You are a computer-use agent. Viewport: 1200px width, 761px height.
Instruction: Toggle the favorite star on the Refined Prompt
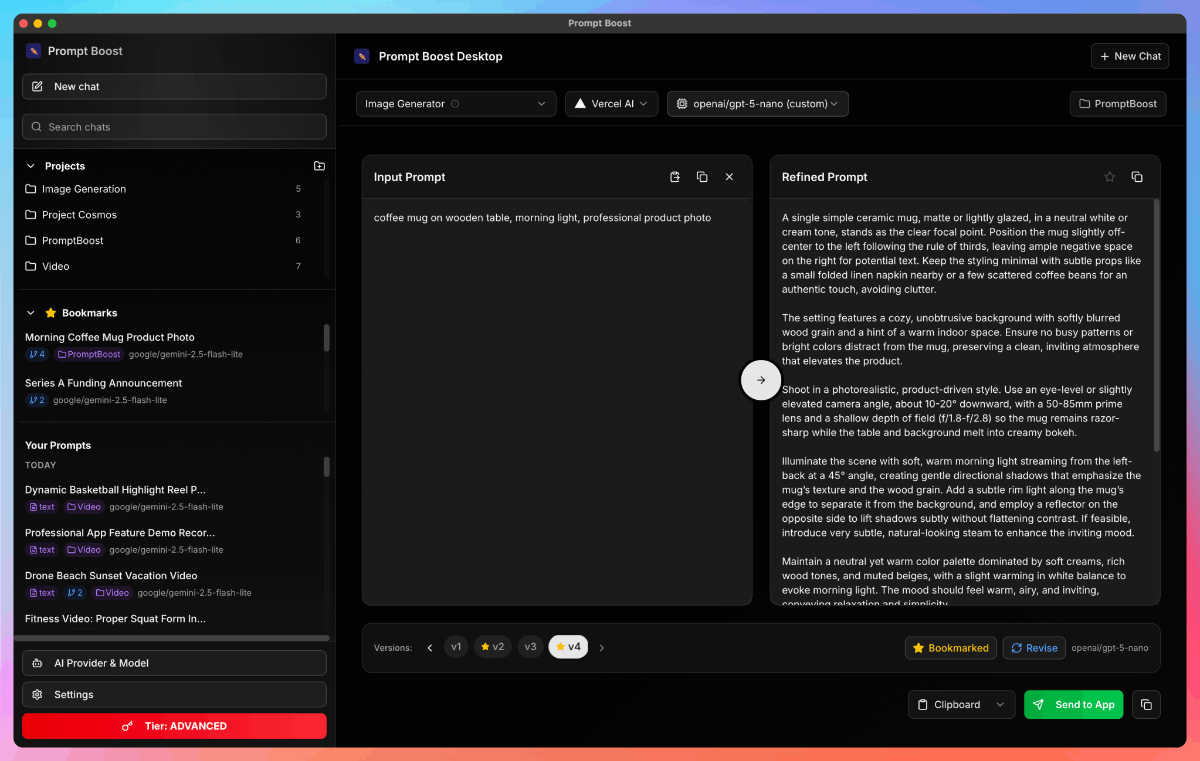[x=1110, y=176]
